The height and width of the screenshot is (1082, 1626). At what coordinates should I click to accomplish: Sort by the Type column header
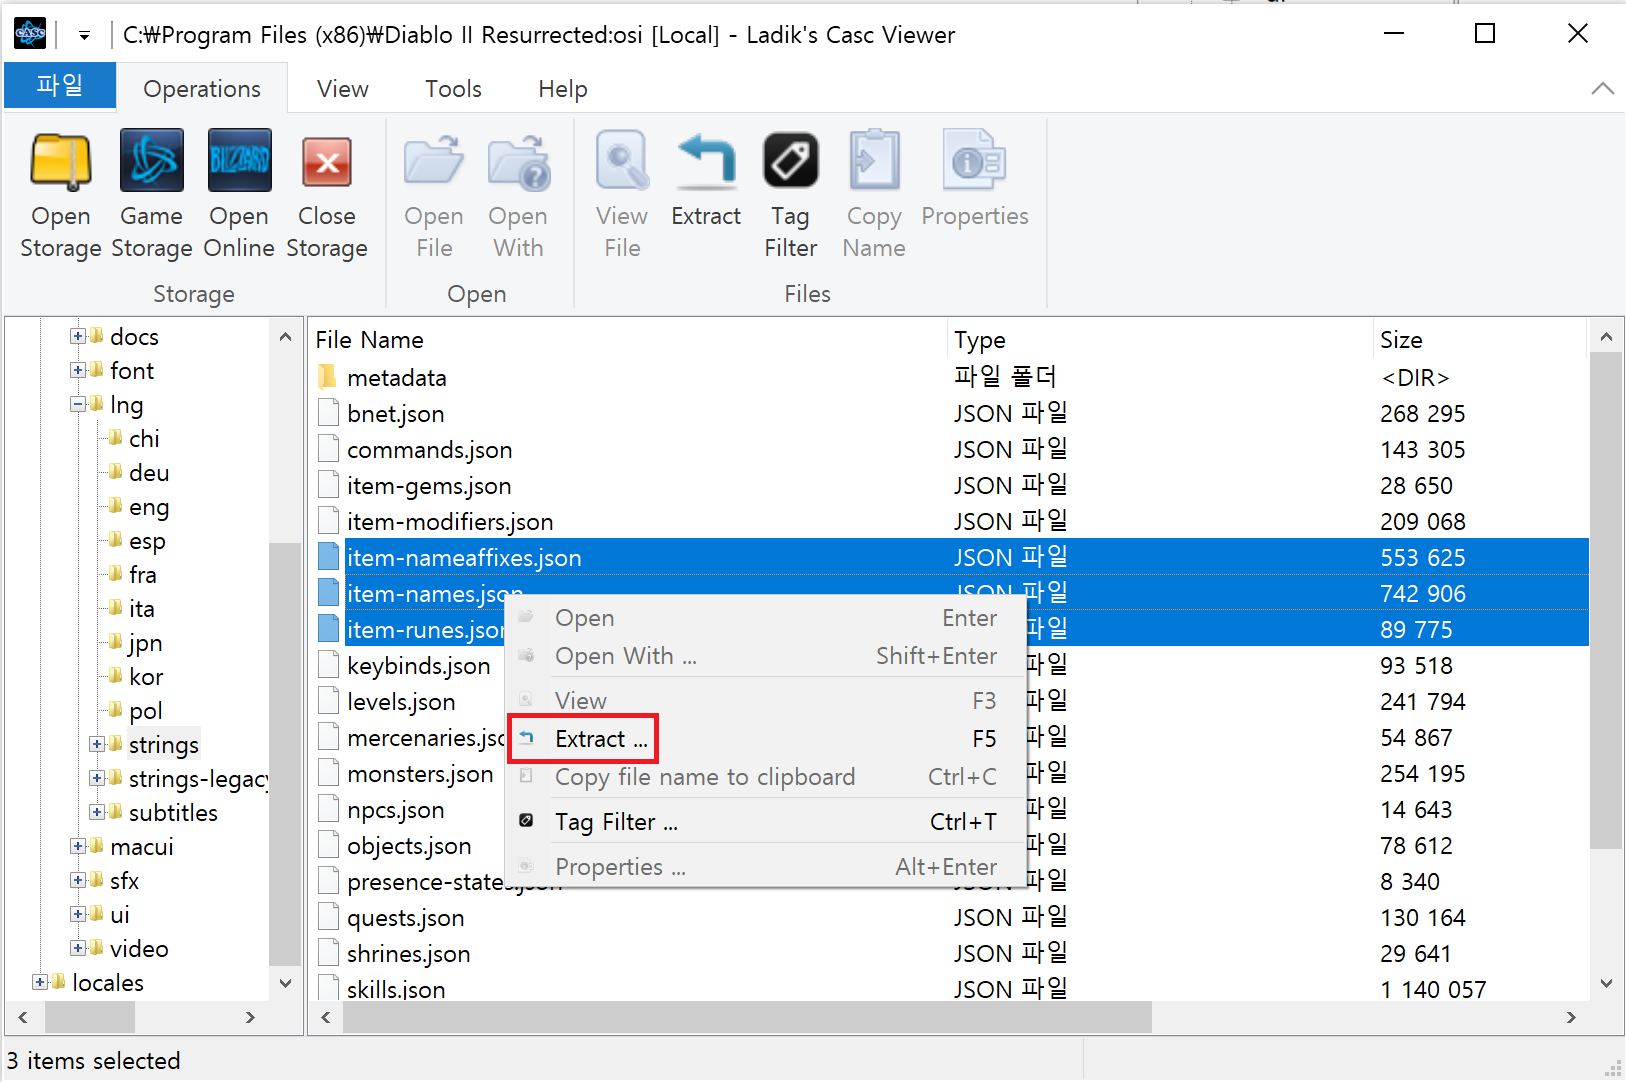coord(1159,339)
